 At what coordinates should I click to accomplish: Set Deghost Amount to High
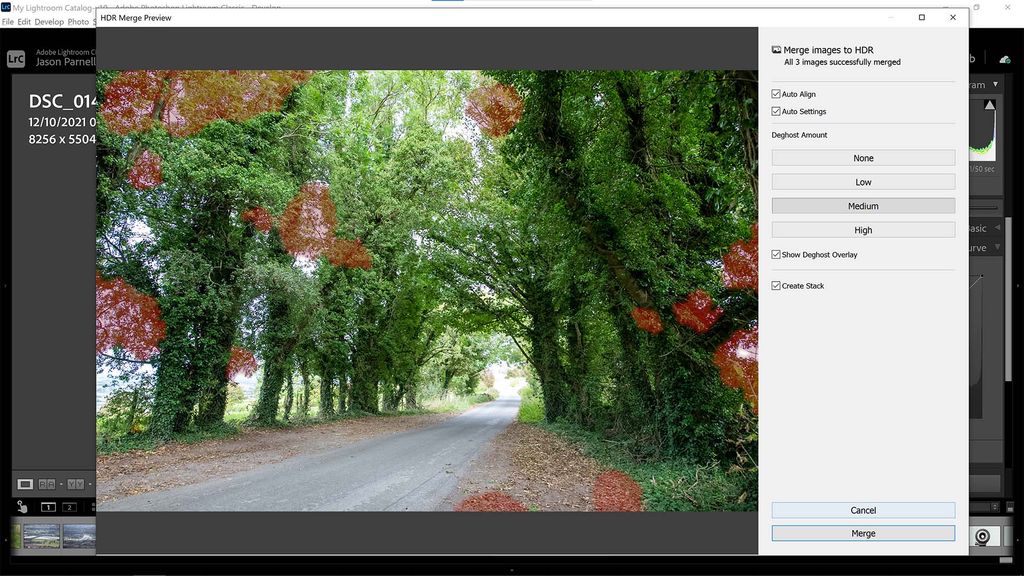click(862, 229)
